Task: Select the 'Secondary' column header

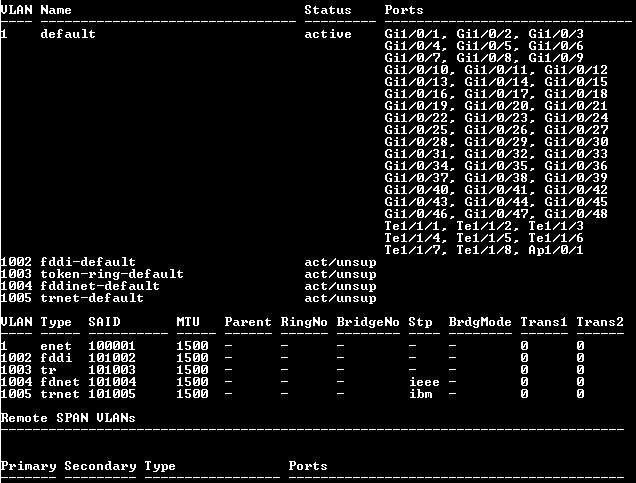Action: pos(100,466)
